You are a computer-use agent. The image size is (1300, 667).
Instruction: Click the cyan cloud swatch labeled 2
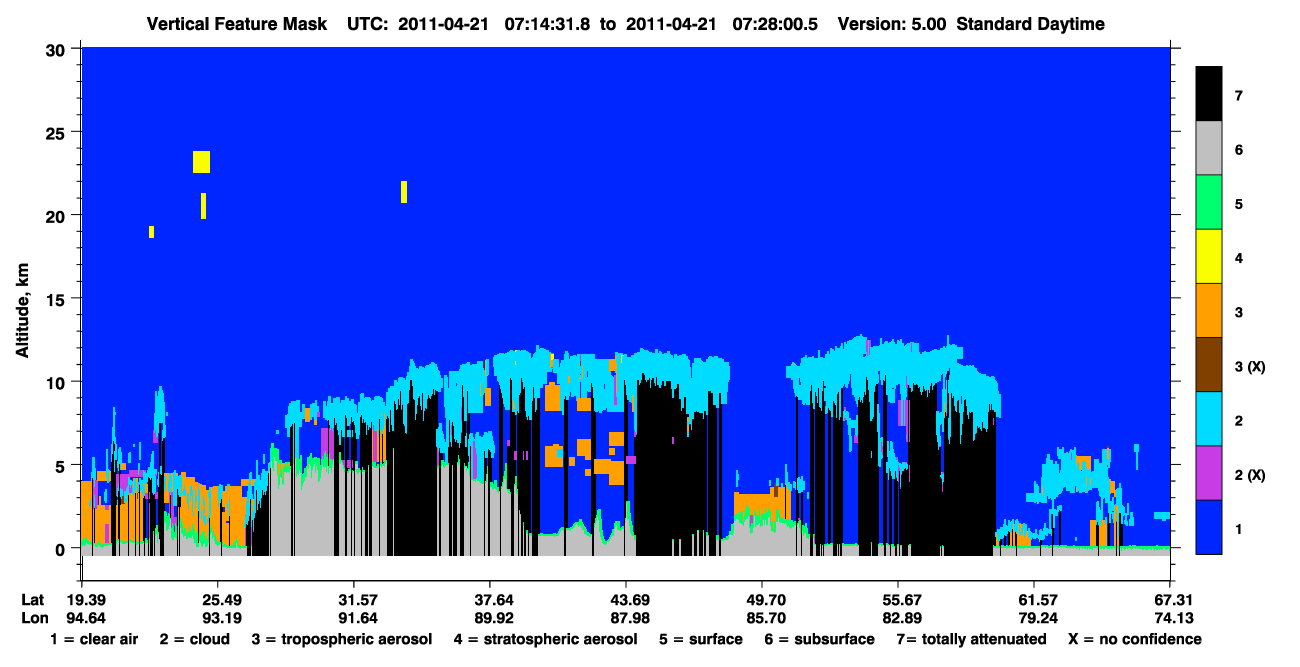(x=1209, y=418)
